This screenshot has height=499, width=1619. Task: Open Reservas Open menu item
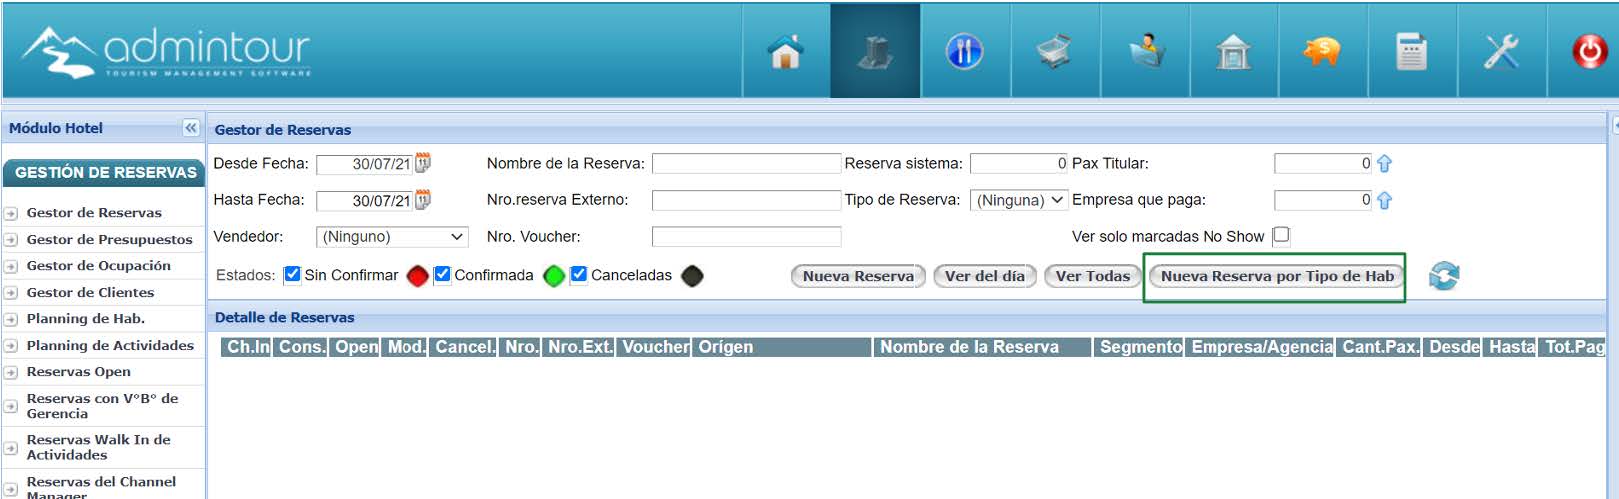78,372
